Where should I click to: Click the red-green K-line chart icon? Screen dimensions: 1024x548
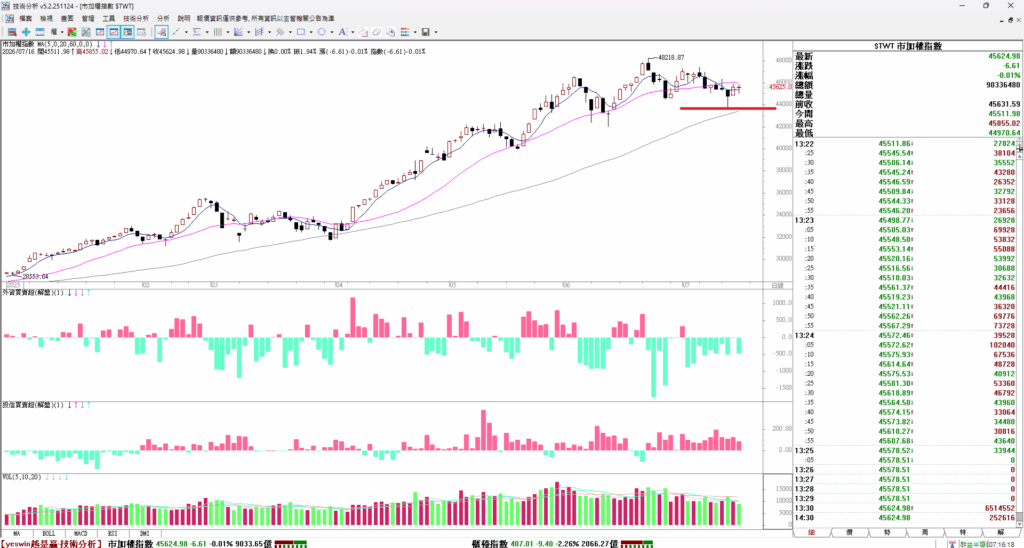click(x=72, y=31)
